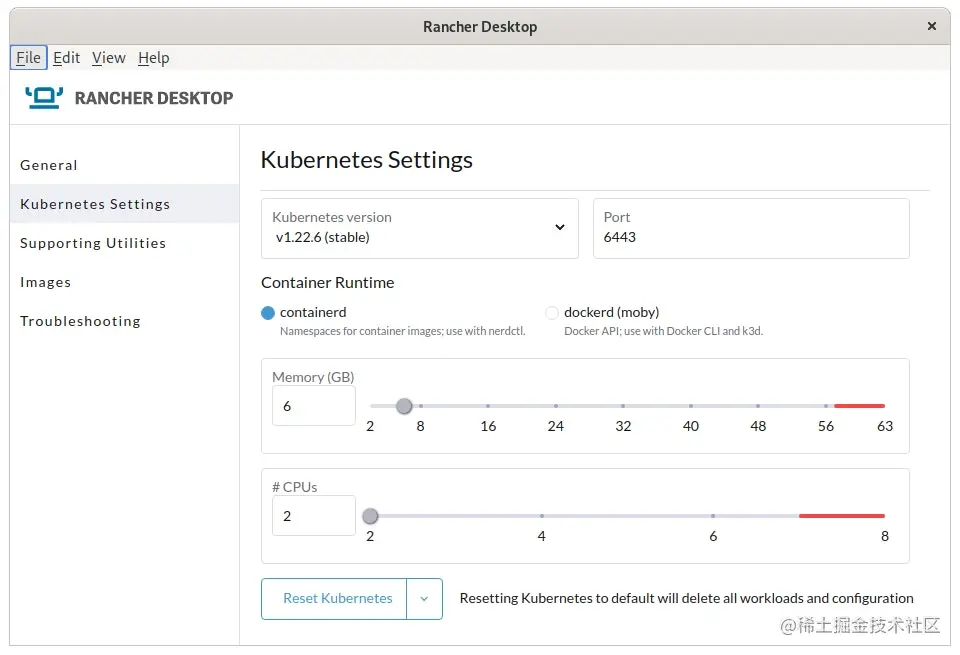960x655 pixels.
Task: Open the View menu
Action: point(108,58)
